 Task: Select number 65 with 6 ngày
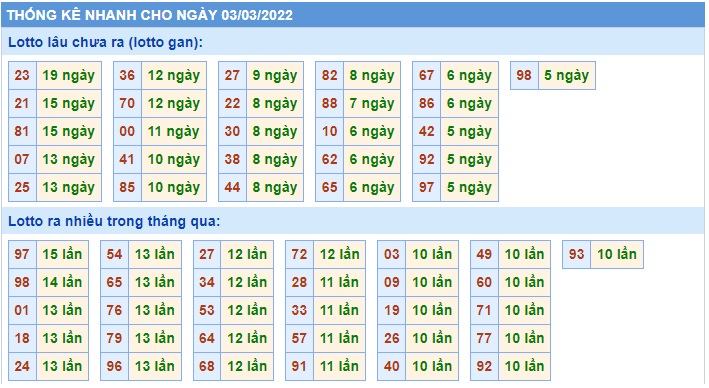330,187
